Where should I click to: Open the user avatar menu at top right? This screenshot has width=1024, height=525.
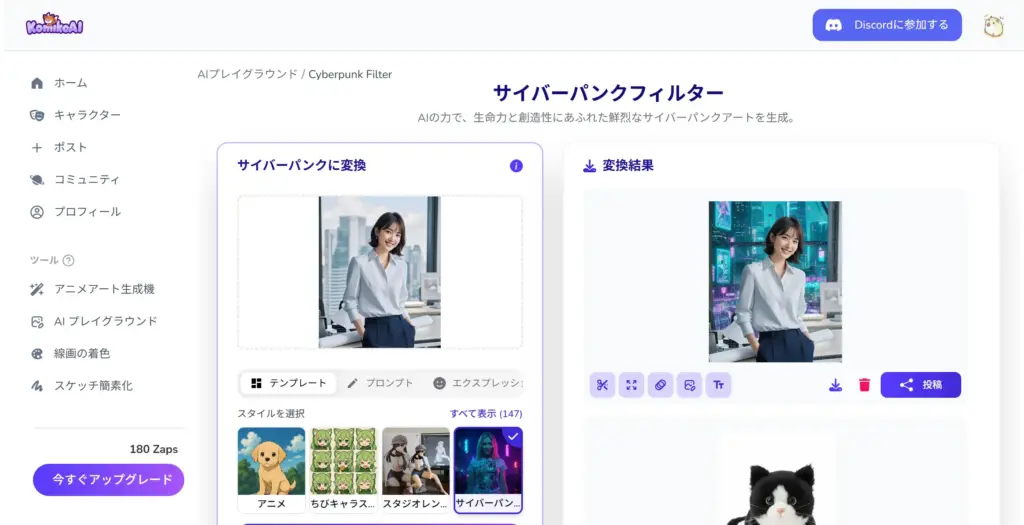(x=993, y=26)
